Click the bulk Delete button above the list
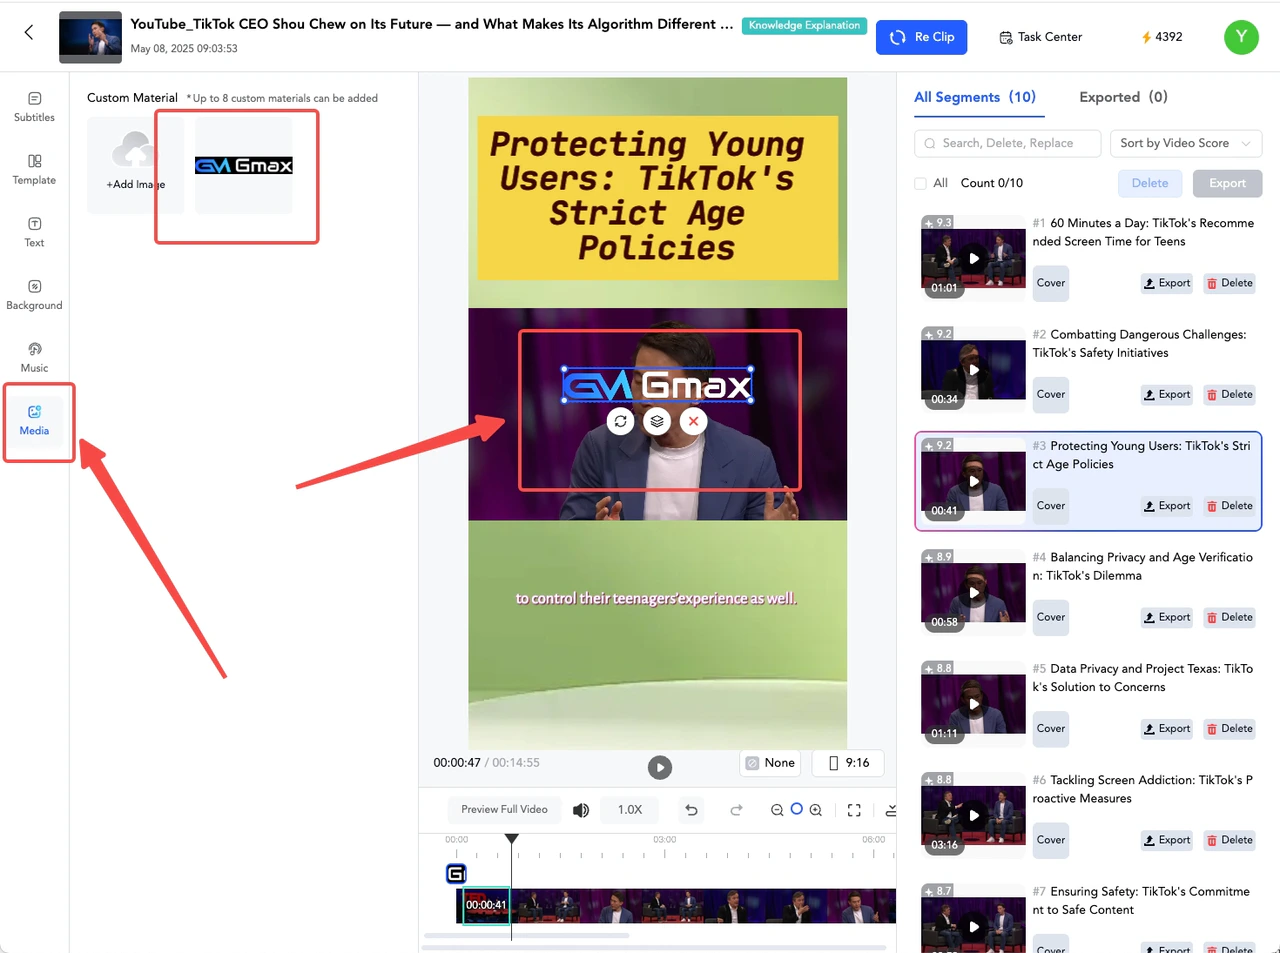Image resolution: width=1280 pixels, height=953 pixels. pos(1150,183)
